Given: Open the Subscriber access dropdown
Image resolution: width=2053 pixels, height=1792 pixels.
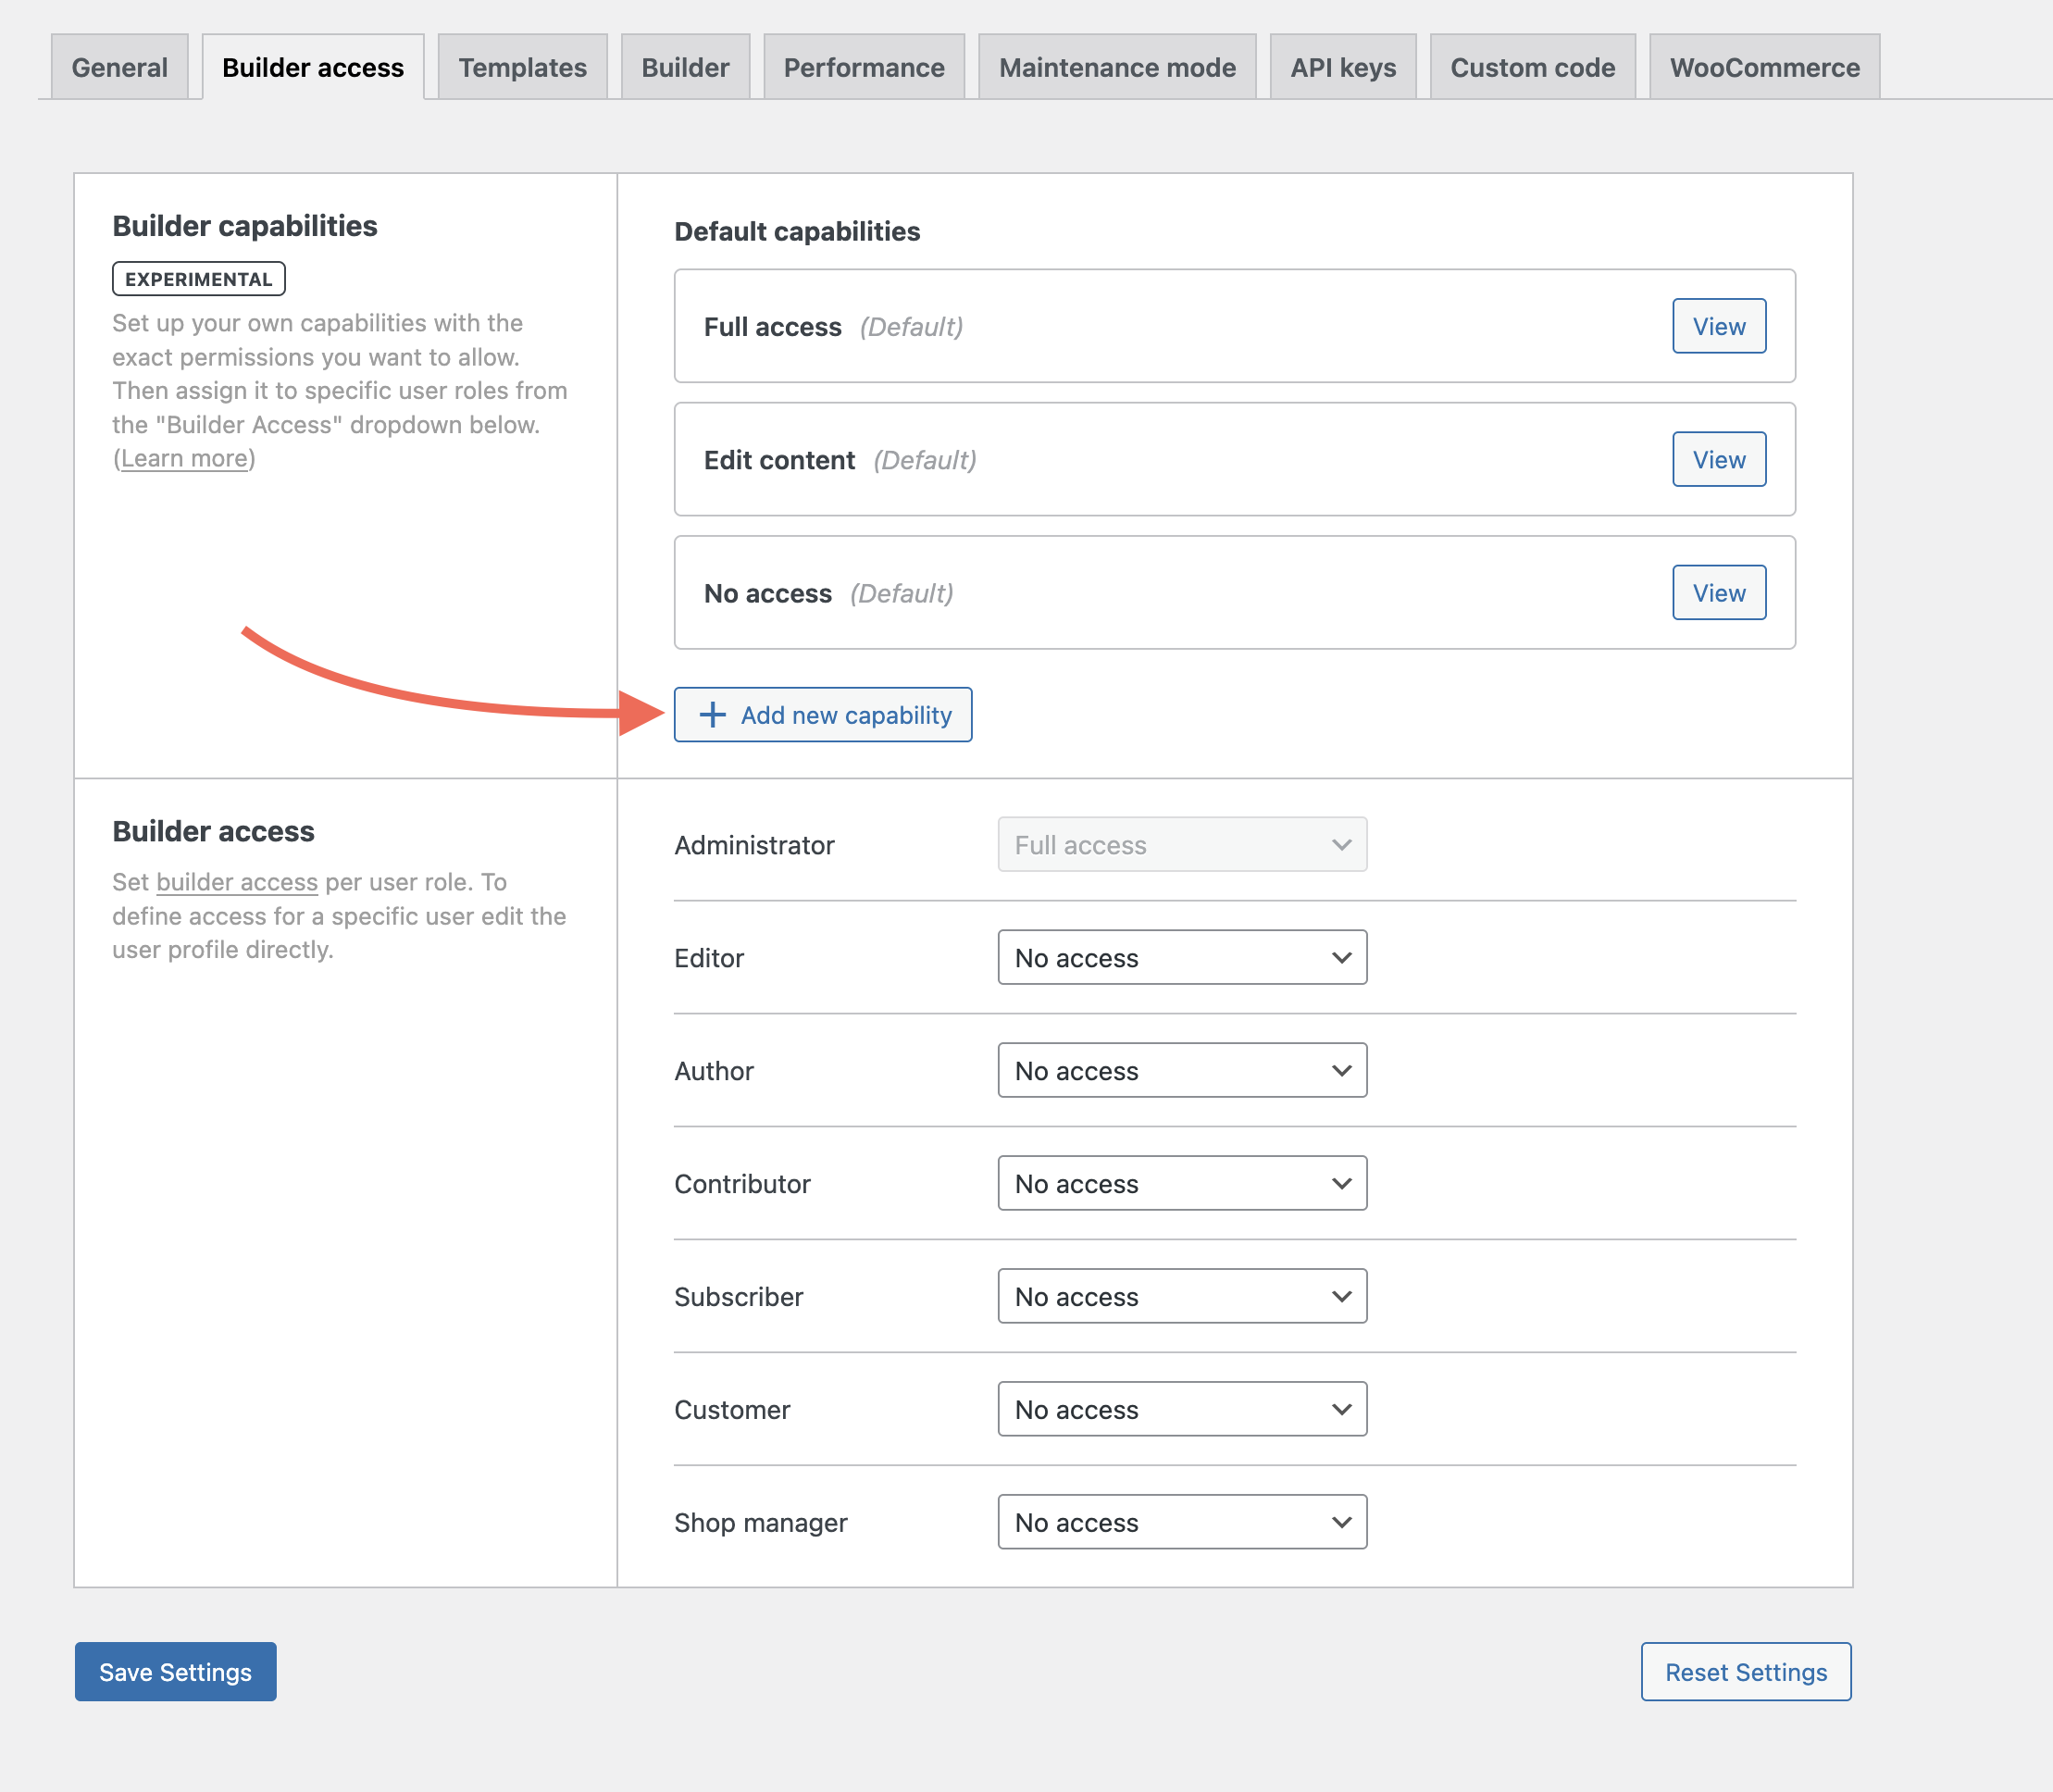Looking at the screenshot, I should (1181, 1297).
